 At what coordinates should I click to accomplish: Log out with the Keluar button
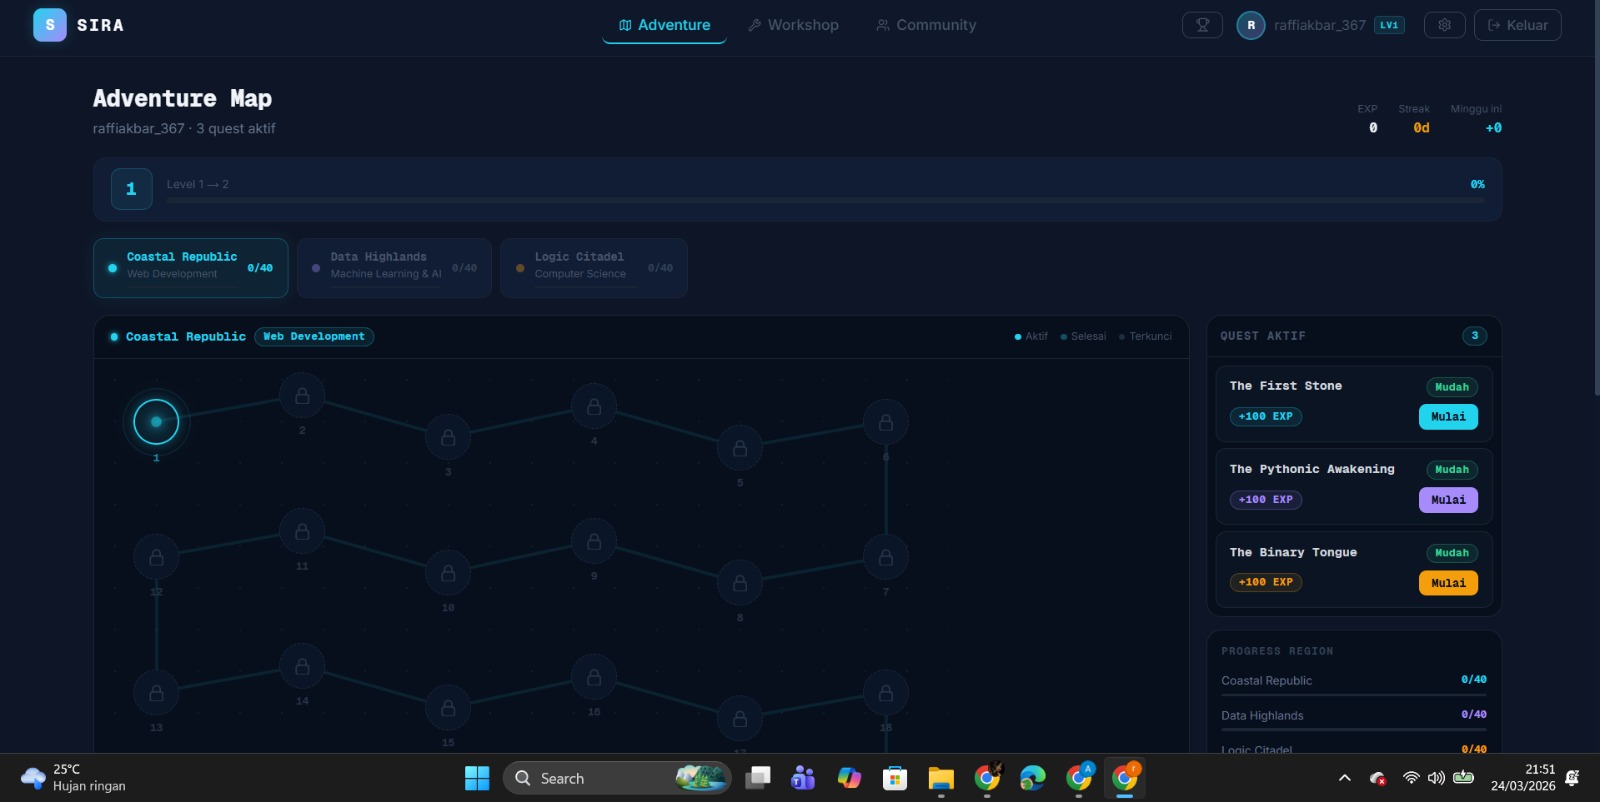(x=1517, y=25)
